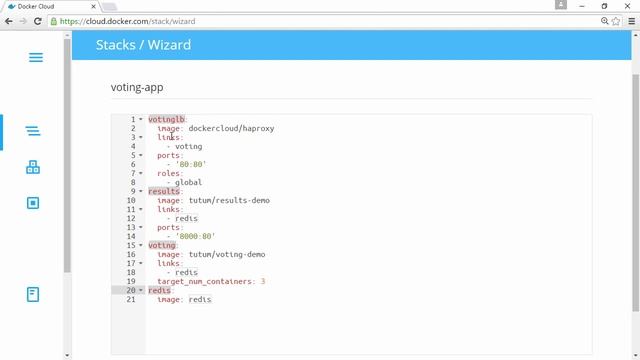Click '- redis' entry on line 12
Image resolution: width=640 pixels, height=360 pixels.
[x=182, y=218]
